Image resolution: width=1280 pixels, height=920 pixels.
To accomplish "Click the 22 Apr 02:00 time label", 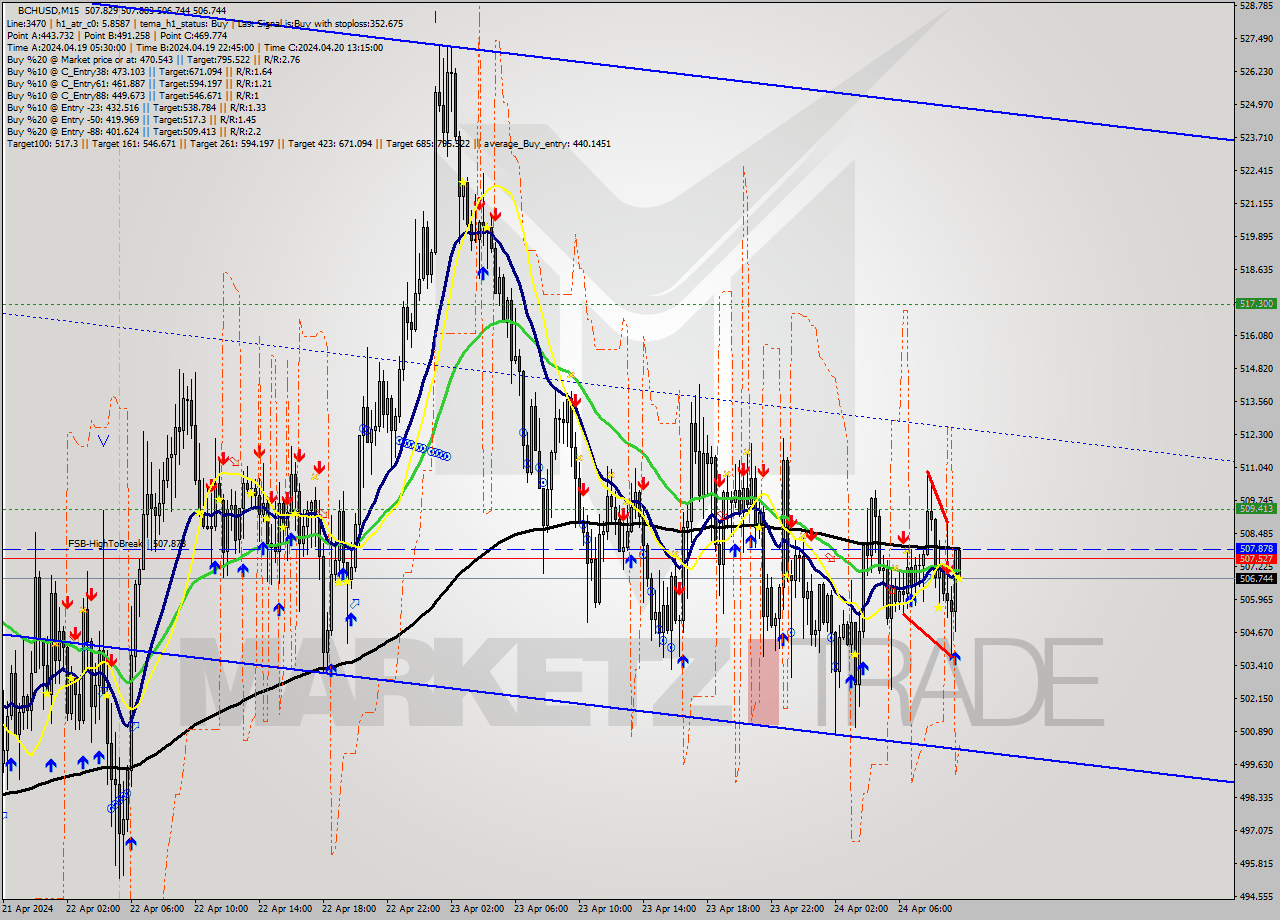I will 93,909.
